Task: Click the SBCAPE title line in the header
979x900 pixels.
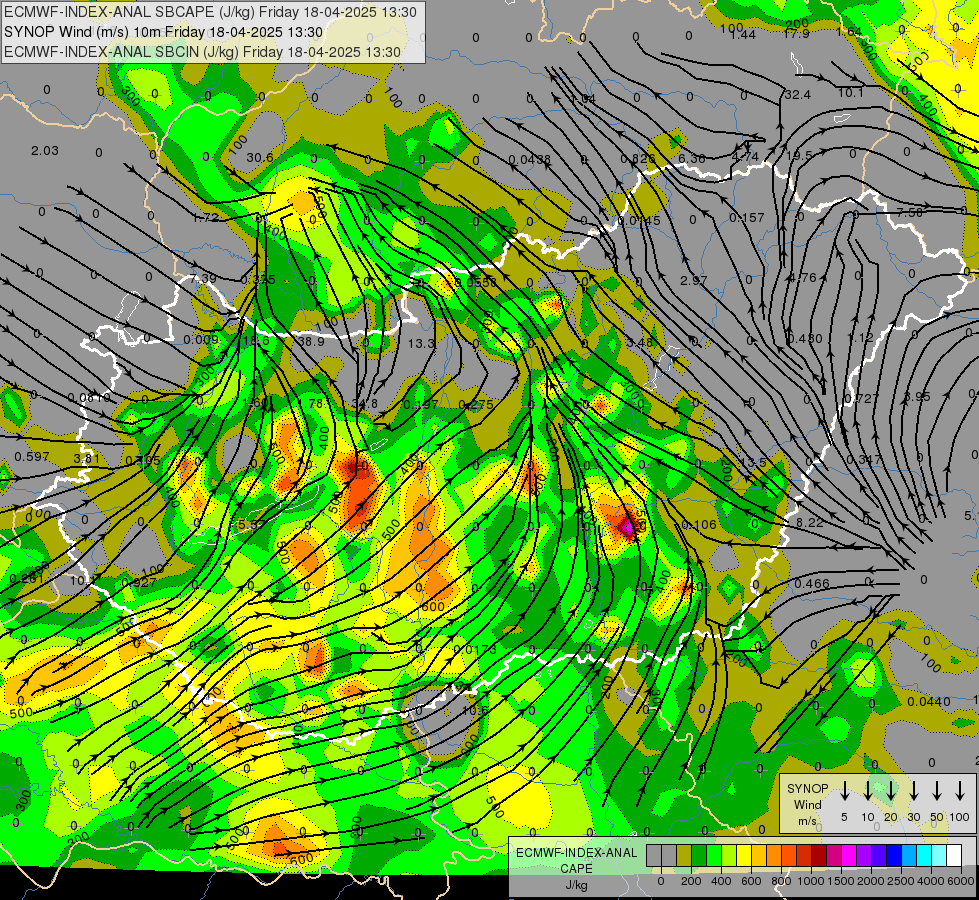Action: [210, 11]
